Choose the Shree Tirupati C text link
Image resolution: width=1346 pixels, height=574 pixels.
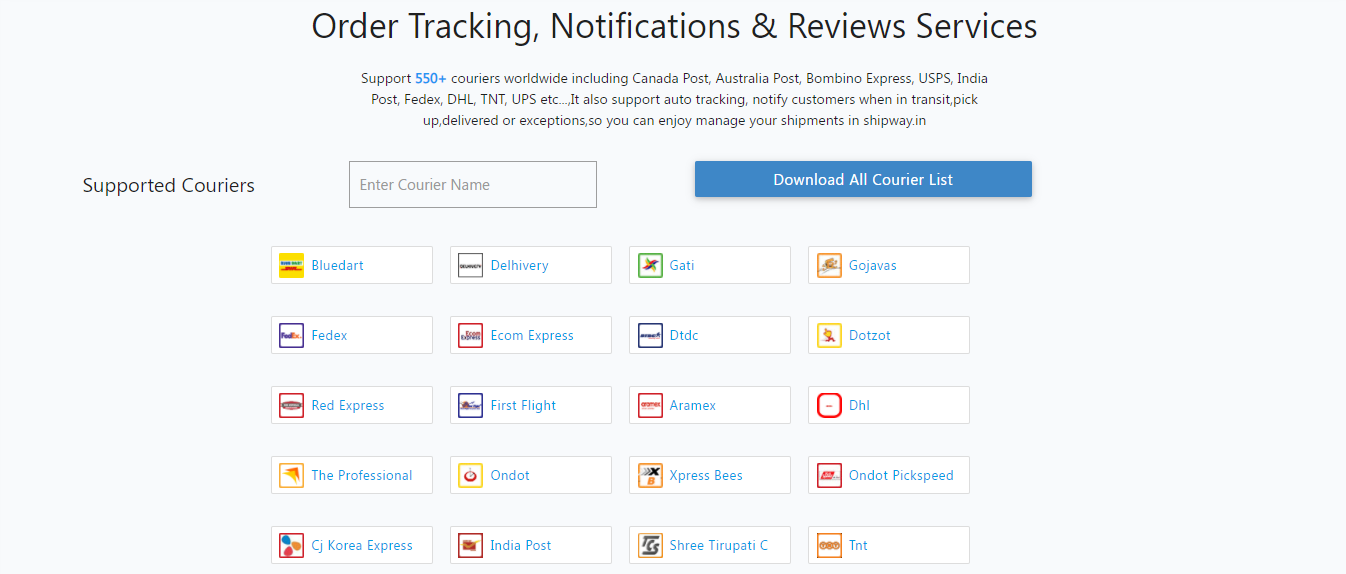pos(719,545)
